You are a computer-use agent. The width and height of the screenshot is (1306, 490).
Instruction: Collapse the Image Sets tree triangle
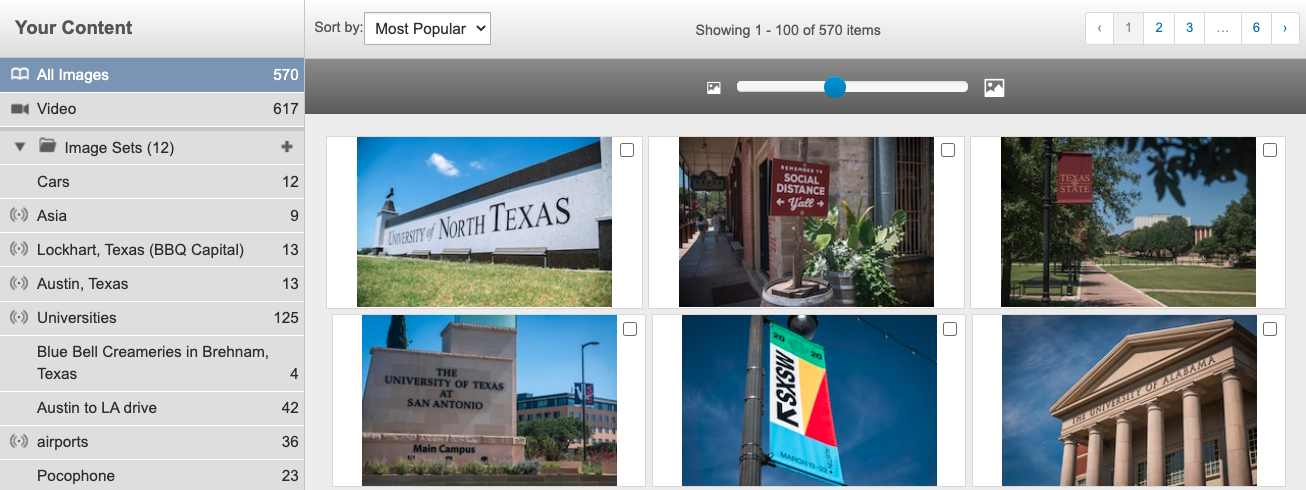pyautogui.click(x=20, y=147)
